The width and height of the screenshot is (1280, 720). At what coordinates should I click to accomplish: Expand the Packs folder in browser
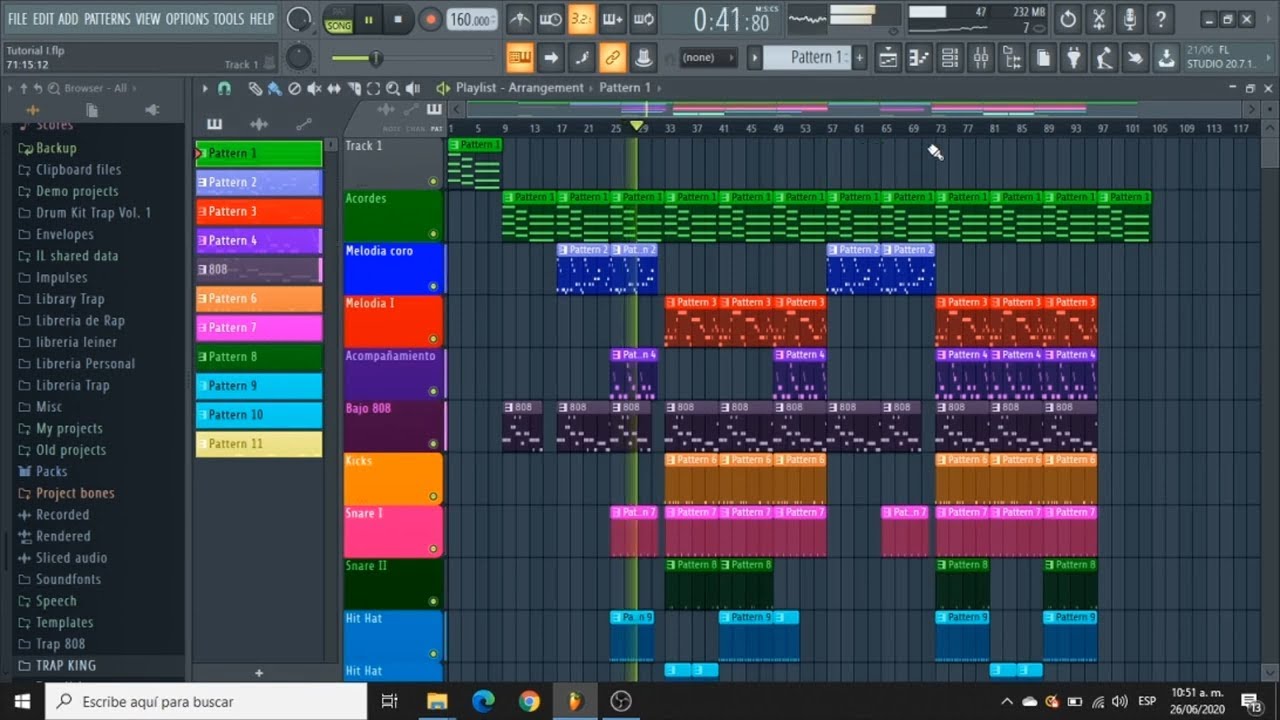51,471
